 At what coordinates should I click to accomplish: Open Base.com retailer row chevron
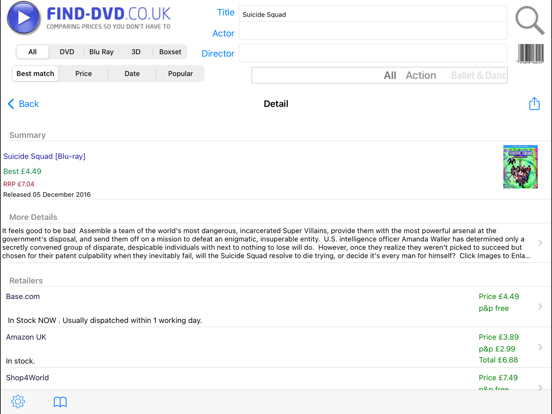point(540,307)
